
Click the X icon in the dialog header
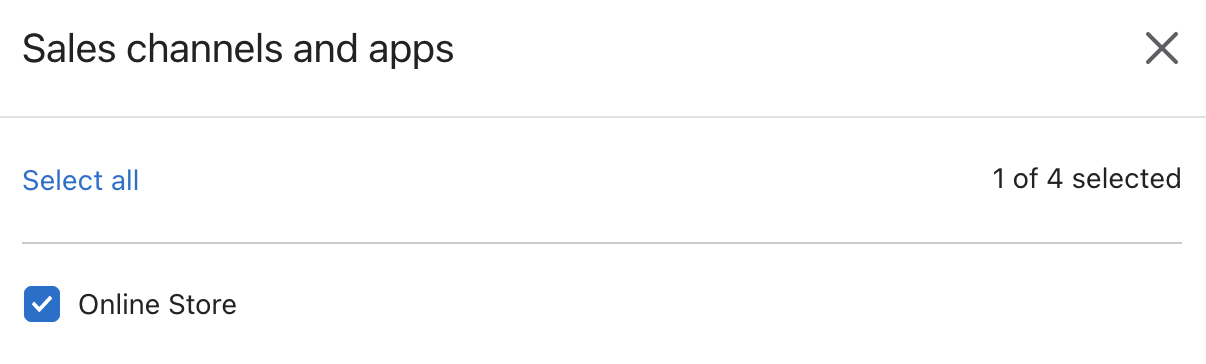tap(1161, 48)
